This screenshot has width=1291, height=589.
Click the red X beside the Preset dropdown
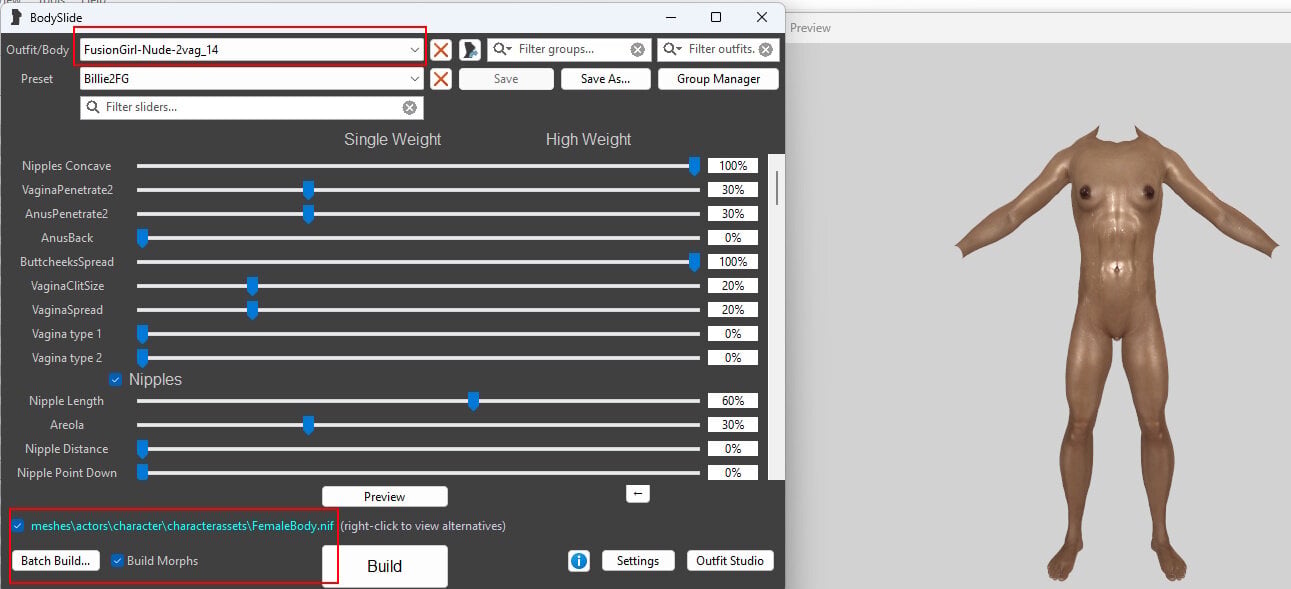coord(441,79)
